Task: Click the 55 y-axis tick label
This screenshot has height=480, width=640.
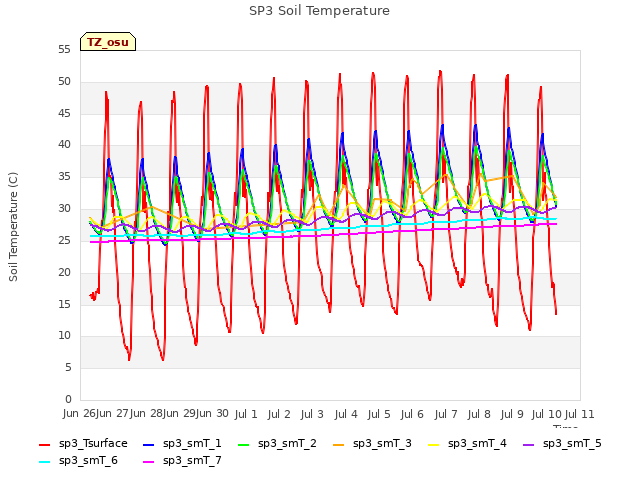Action: 64,50
